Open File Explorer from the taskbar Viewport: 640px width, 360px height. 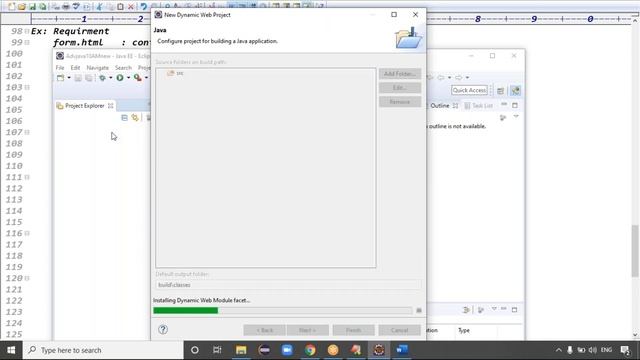(x=241, y=350)
